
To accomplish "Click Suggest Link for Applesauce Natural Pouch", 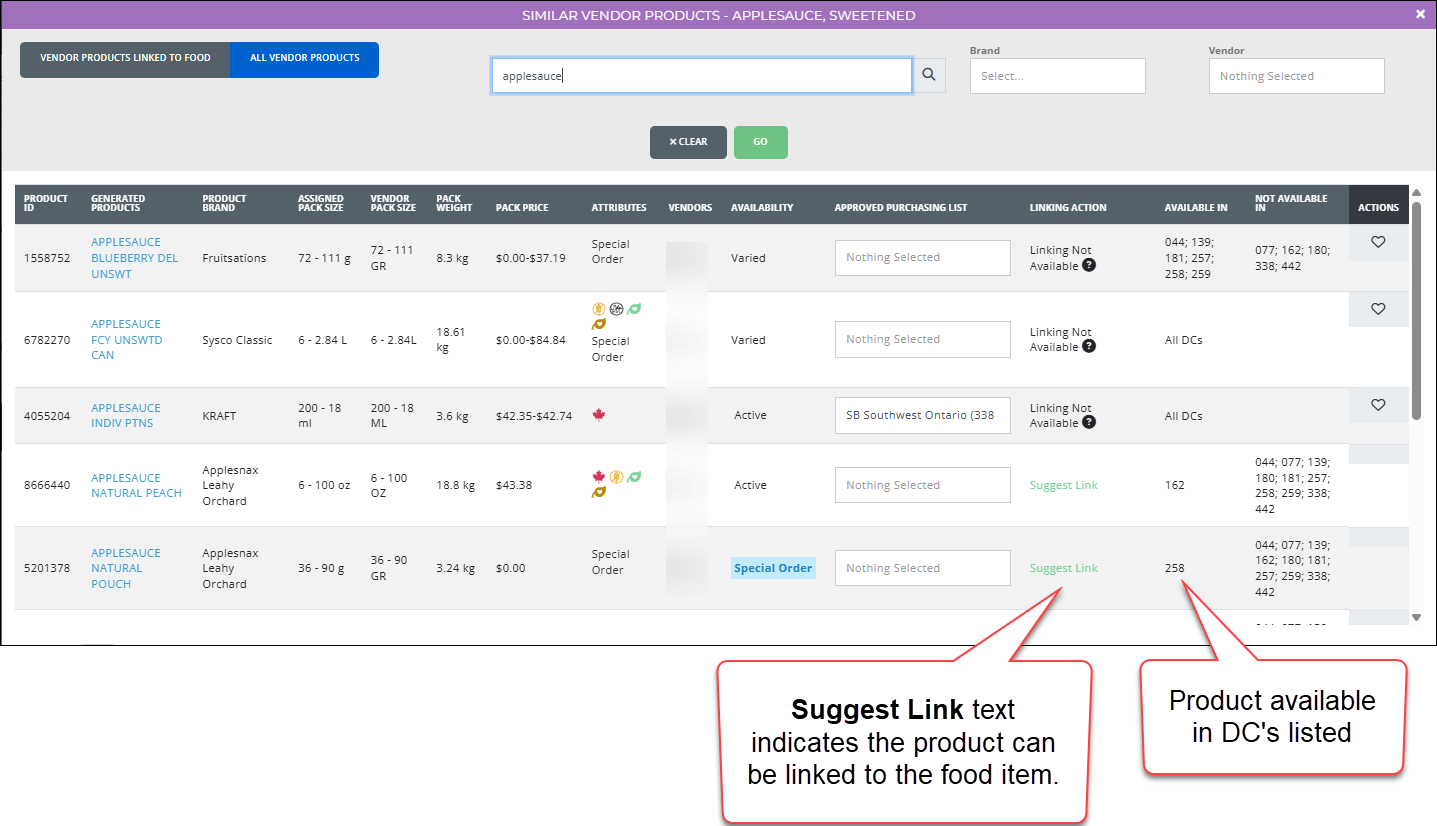I will [x=1063, y=568].
